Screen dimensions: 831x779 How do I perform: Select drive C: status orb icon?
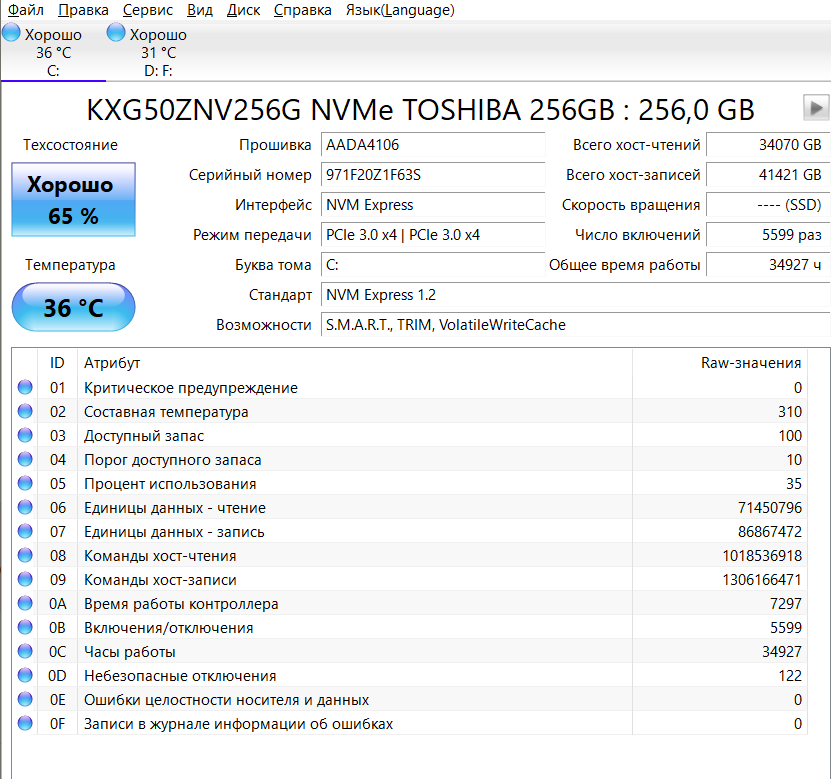pos(12,34)
